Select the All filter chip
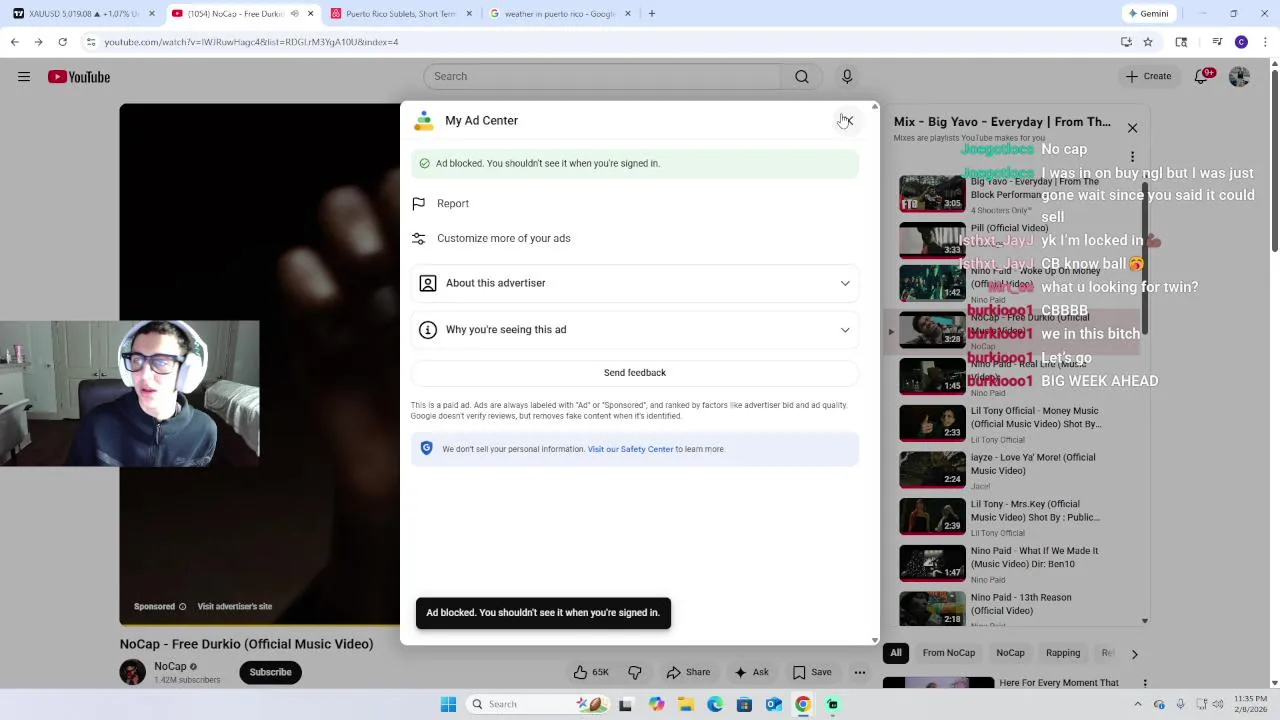This screenshot has width=1280, height=720. [x=896, y=654]
